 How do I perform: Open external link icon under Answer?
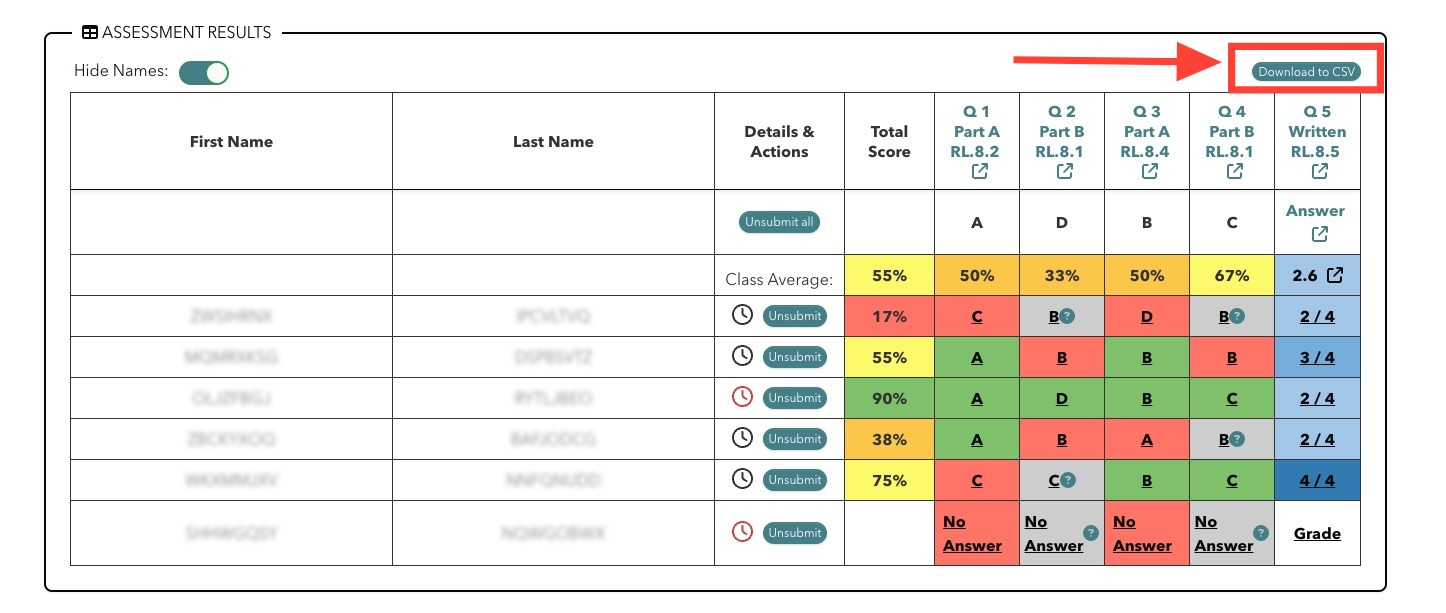[x=1319, y=235]
